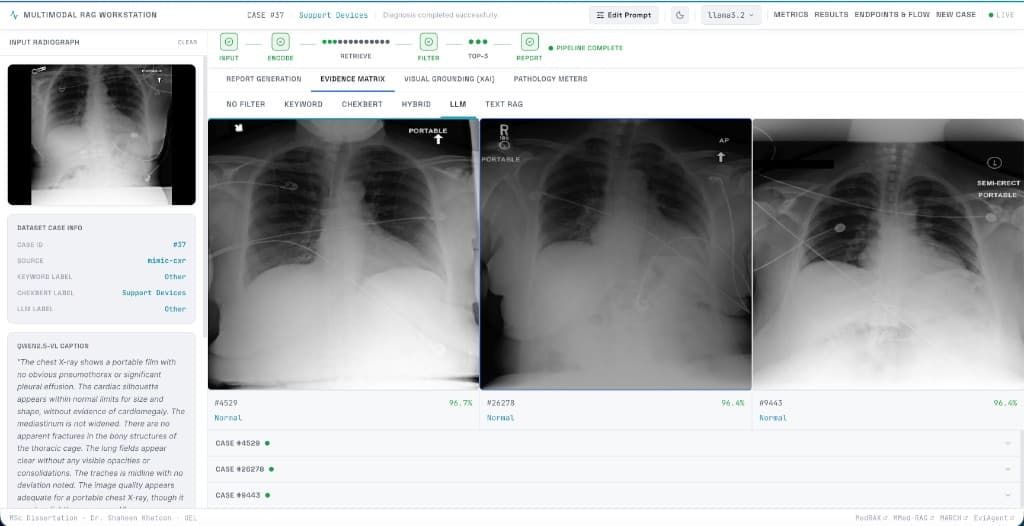The image size is (1024, 526).
Task: Click the Normal label under #26278
Action: coord(500,418)
